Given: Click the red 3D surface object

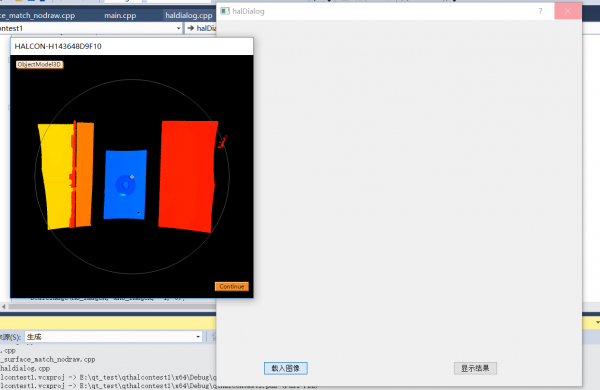Looking at the screenshot, I should click(188, 176).
